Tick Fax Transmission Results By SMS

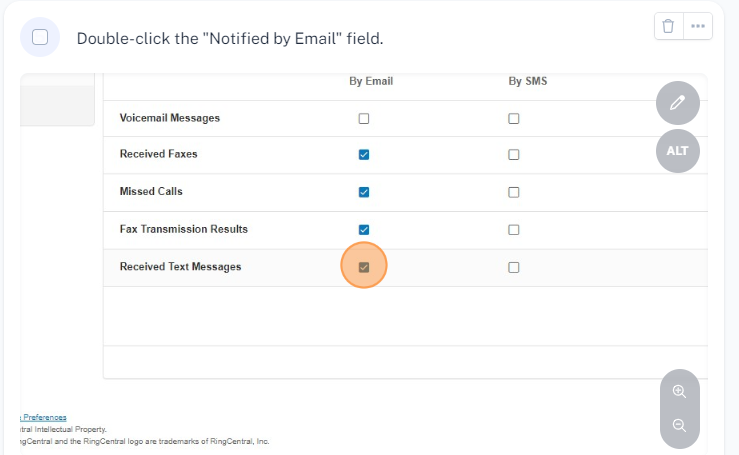click(514, 230)
